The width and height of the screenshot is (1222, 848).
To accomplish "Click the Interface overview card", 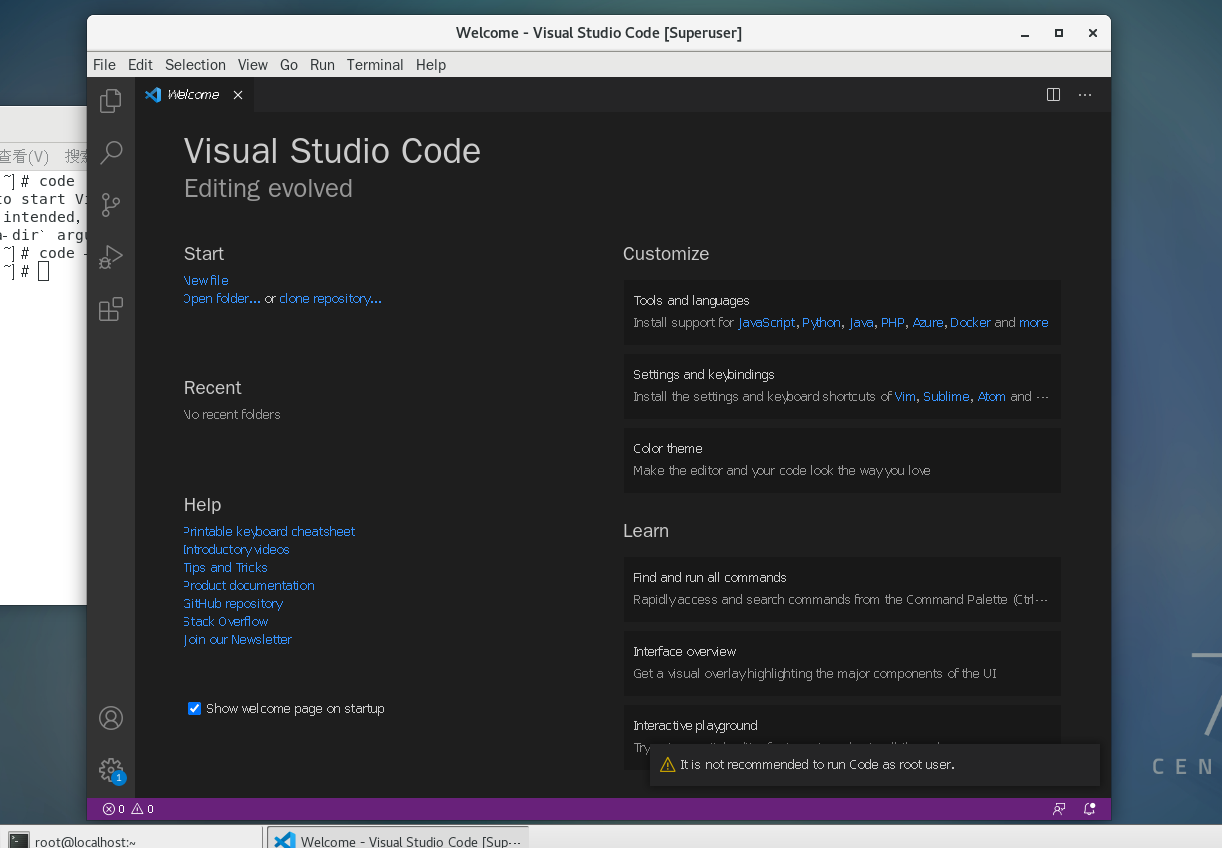I will pyautogui.click(x=842, y=663).
